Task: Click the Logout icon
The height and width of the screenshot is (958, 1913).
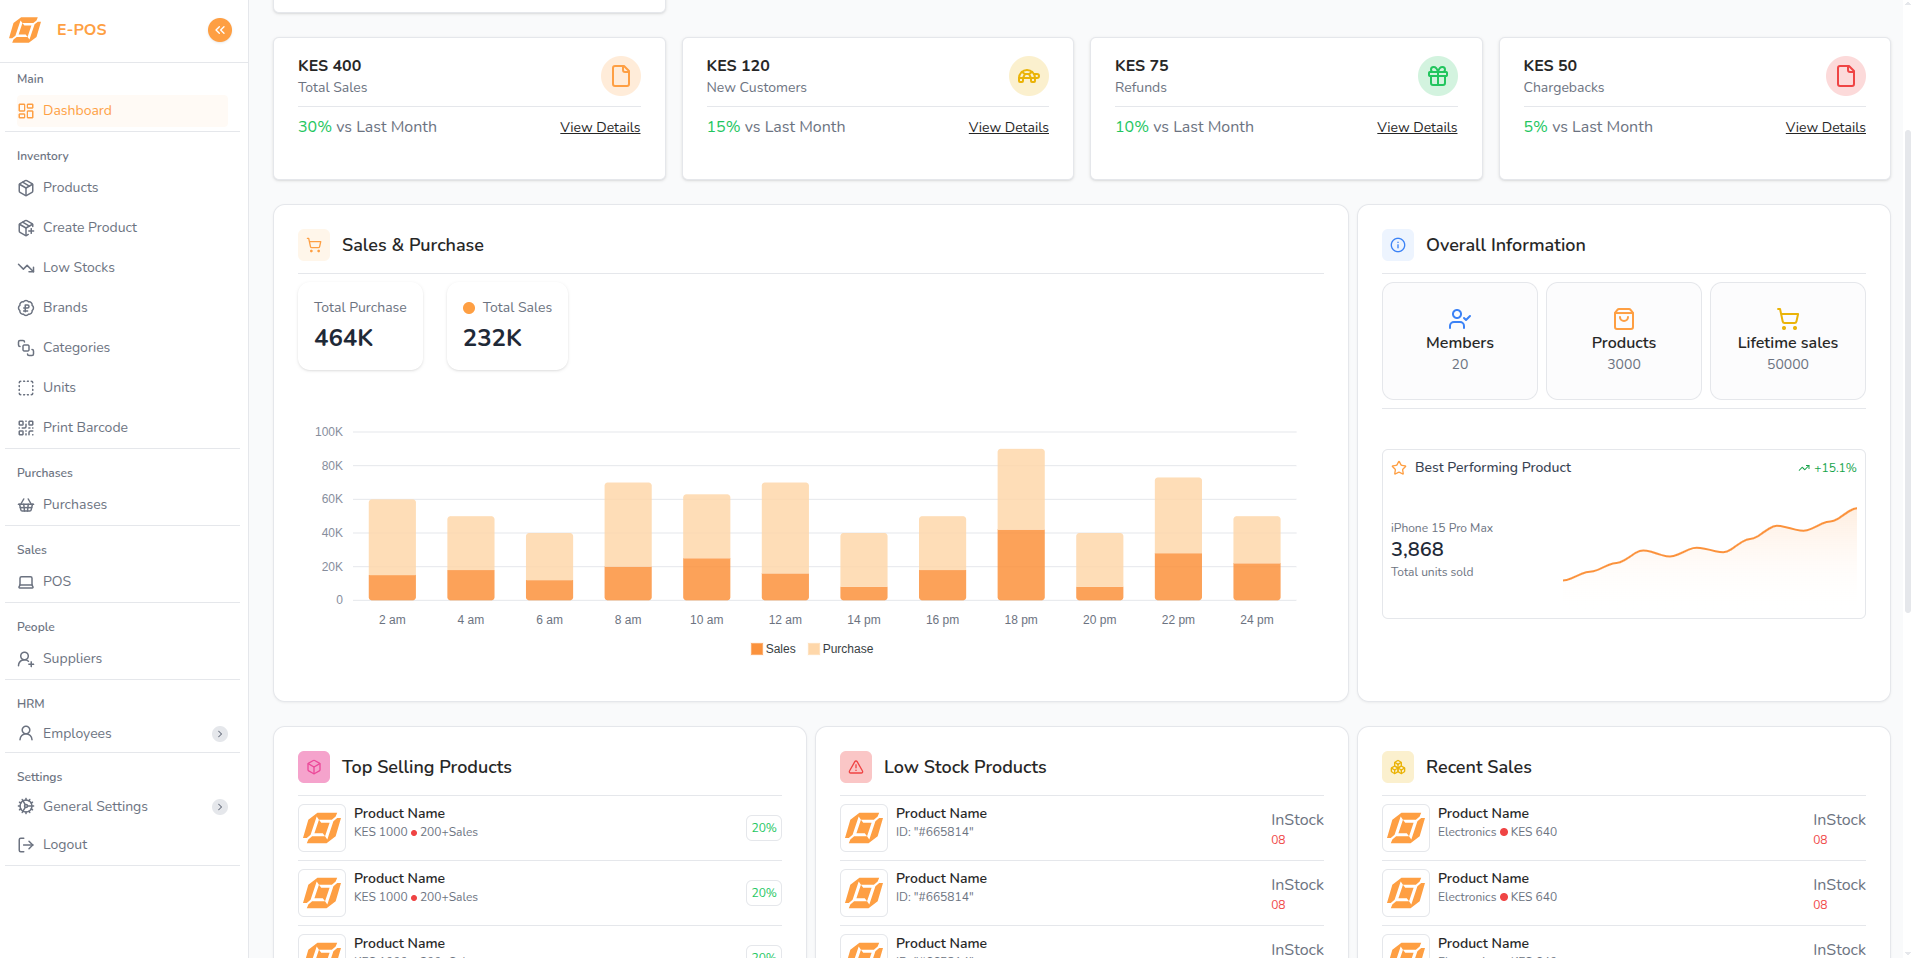Action: (x=26, y=845)
